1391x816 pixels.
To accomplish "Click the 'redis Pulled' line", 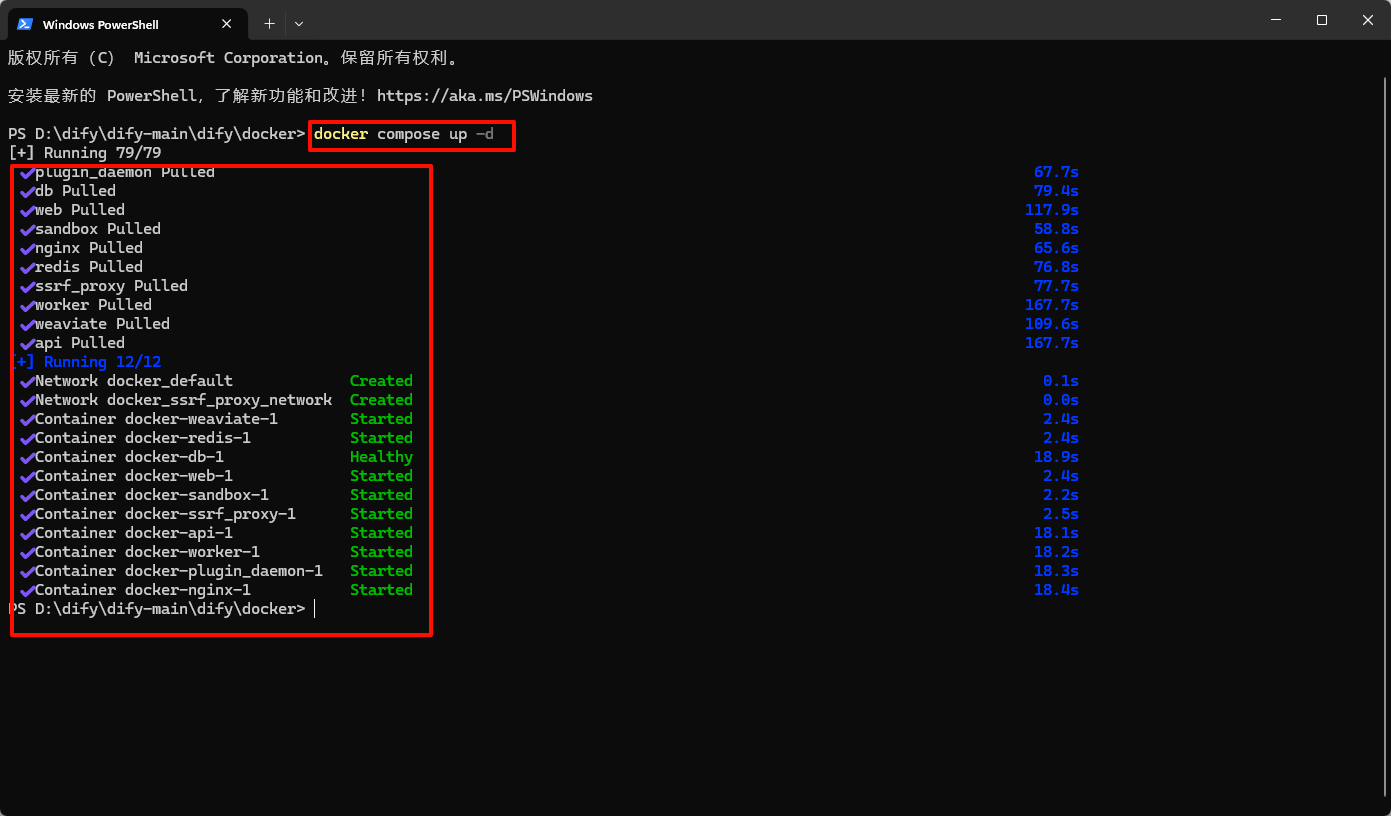I will click(x=89, y=267).
